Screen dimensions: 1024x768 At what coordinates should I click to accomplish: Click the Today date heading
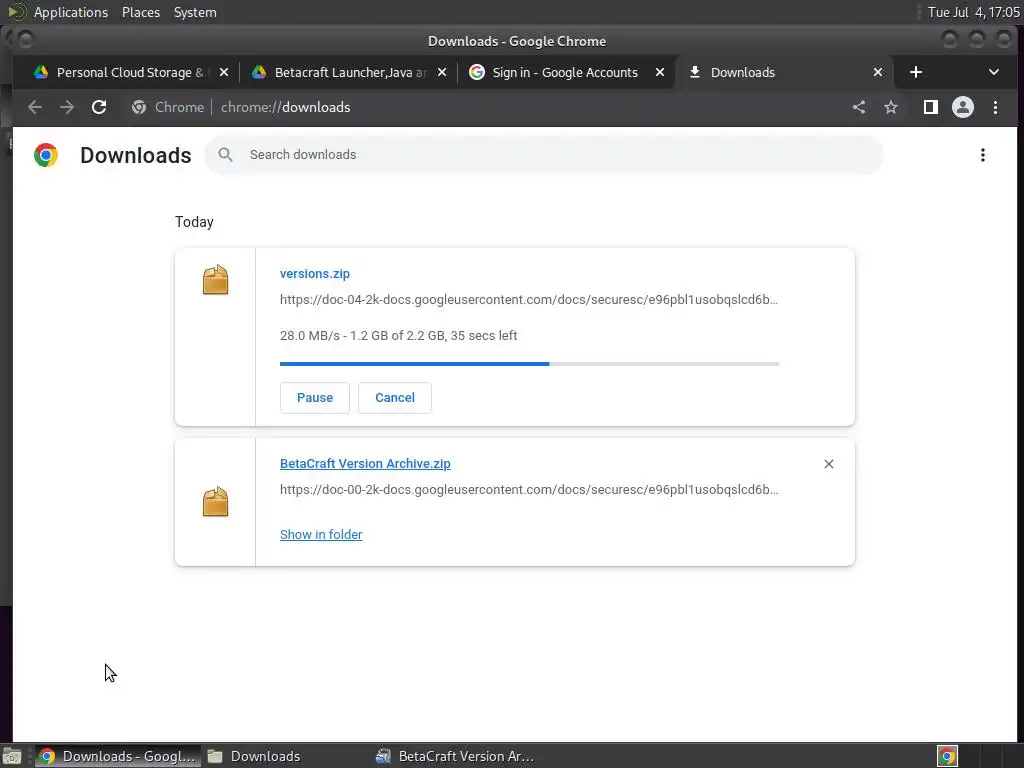click(x=194, y=222)
